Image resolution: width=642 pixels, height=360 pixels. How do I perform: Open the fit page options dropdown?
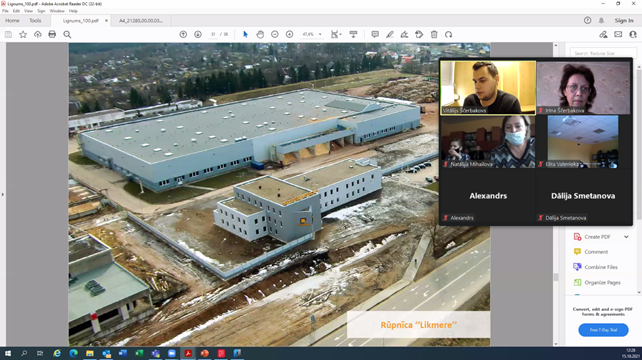click(336, 34)
